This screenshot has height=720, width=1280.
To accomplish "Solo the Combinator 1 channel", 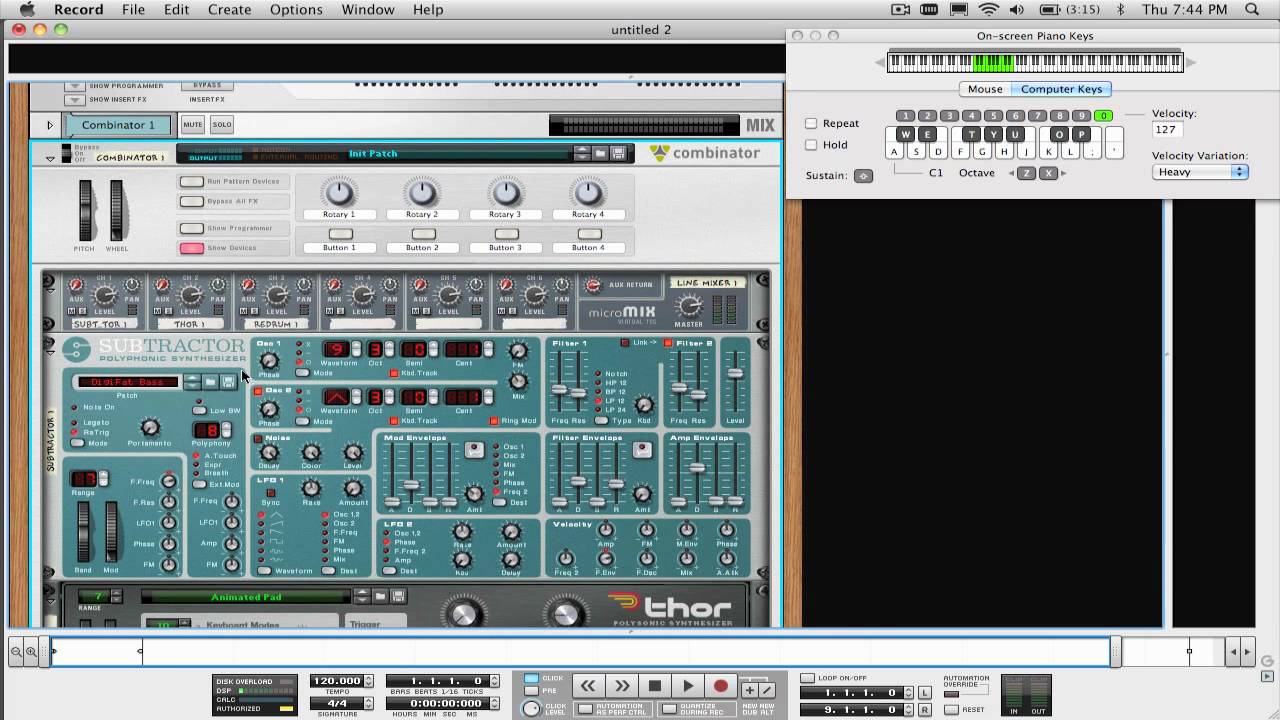I will (x=221, y=125).
